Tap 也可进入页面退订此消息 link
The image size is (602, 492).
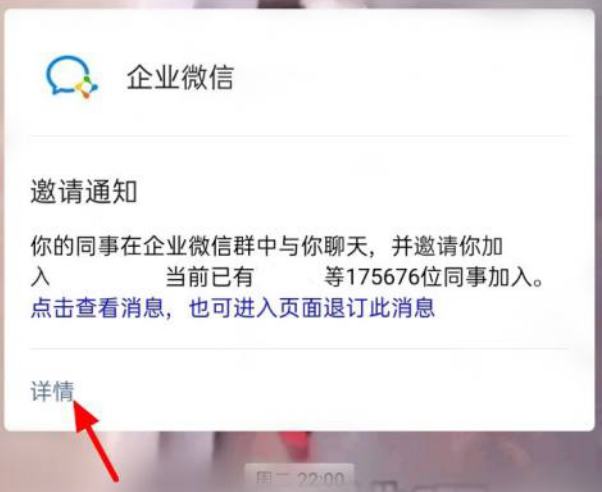point(312,308)
